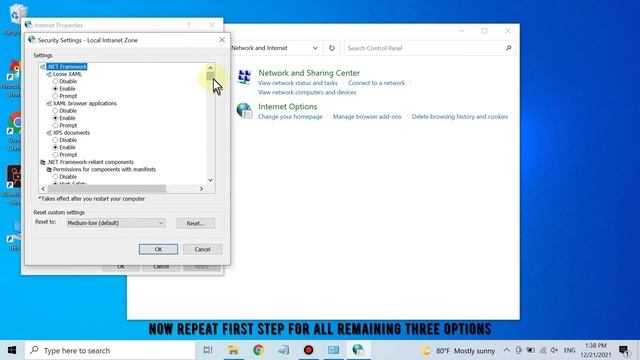This screenshot has width=640, height=360.
Task: Click the Control Panel search magnifier icon
Action: coord(509,48)
